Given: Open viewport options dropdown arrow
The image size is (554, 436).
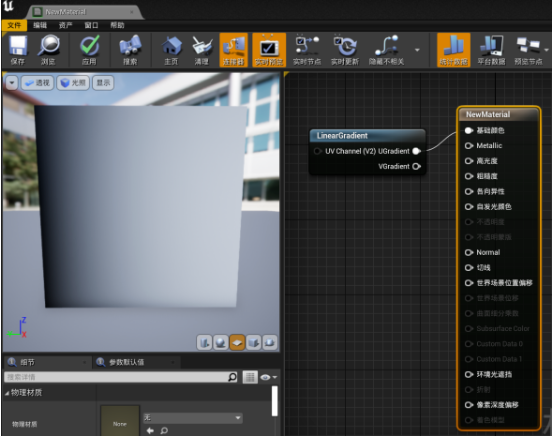Looking at the screenshot, I should tap(12, 83).
